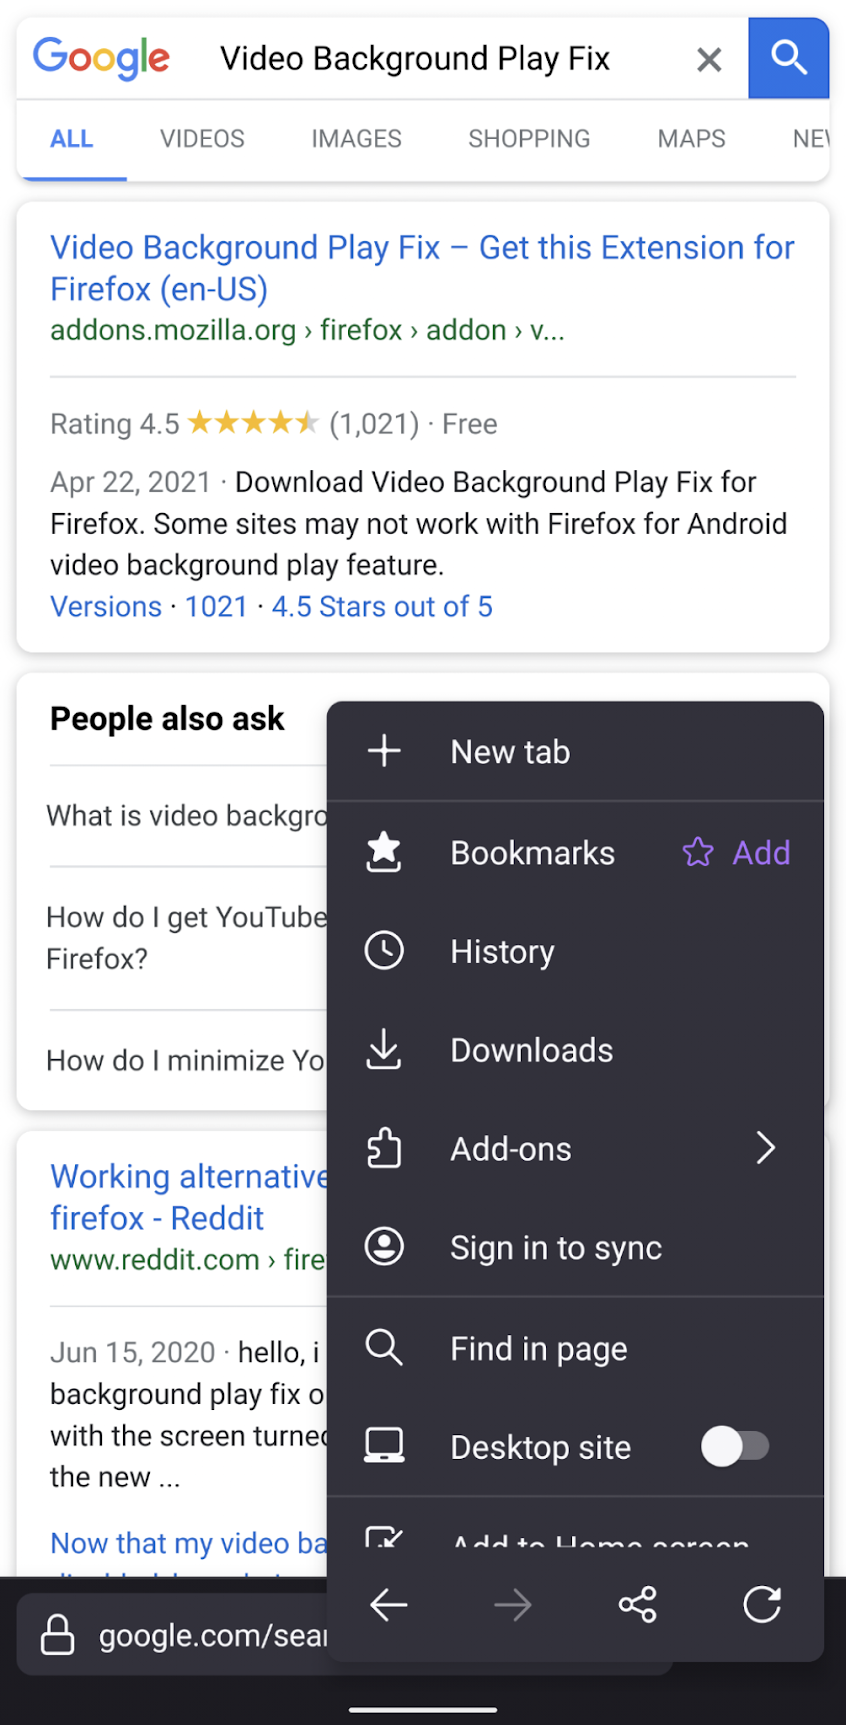Screen dimensions: 846x1725
Task: Open the Bookmarks menu entry
Action: tap(532, 853)
